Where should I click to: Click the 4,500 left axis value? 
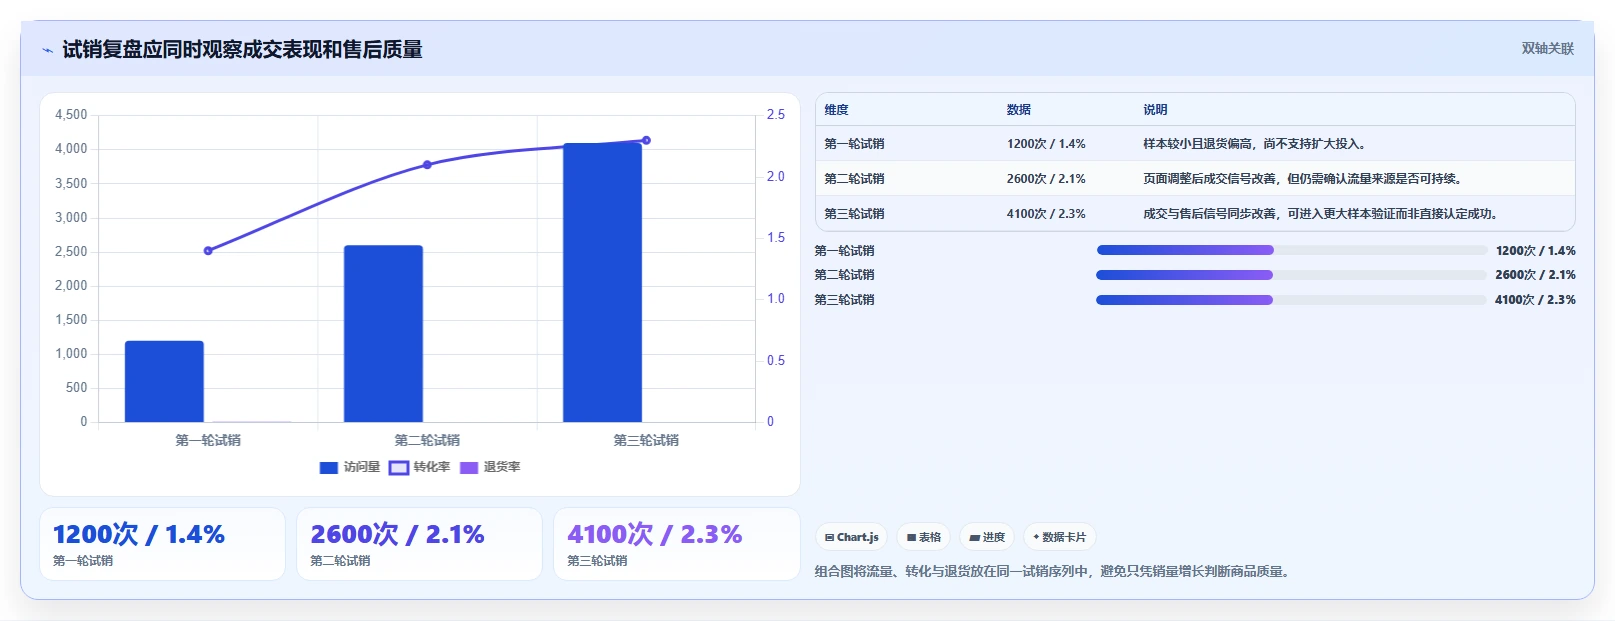71,115
